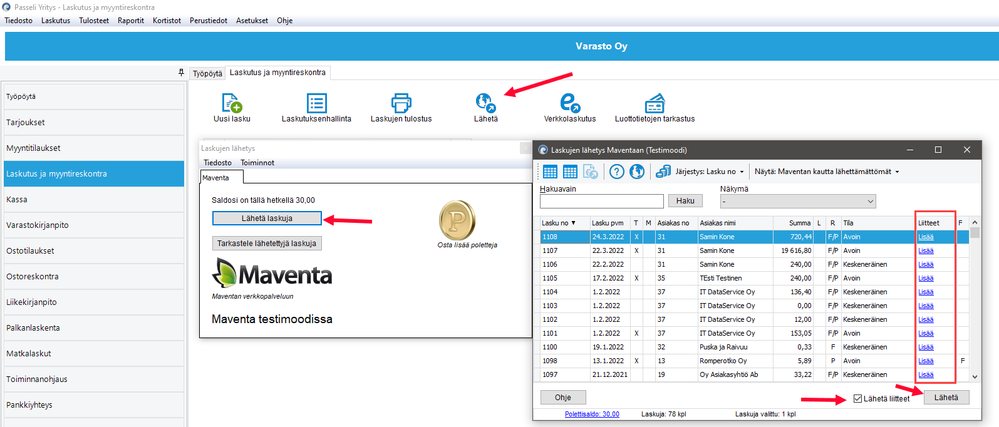This screenshot has width=999, height=427.
Task: Click the question mark help icon in Maventaan toolbar
Action: pyautogui.click(x=616, y=171)
